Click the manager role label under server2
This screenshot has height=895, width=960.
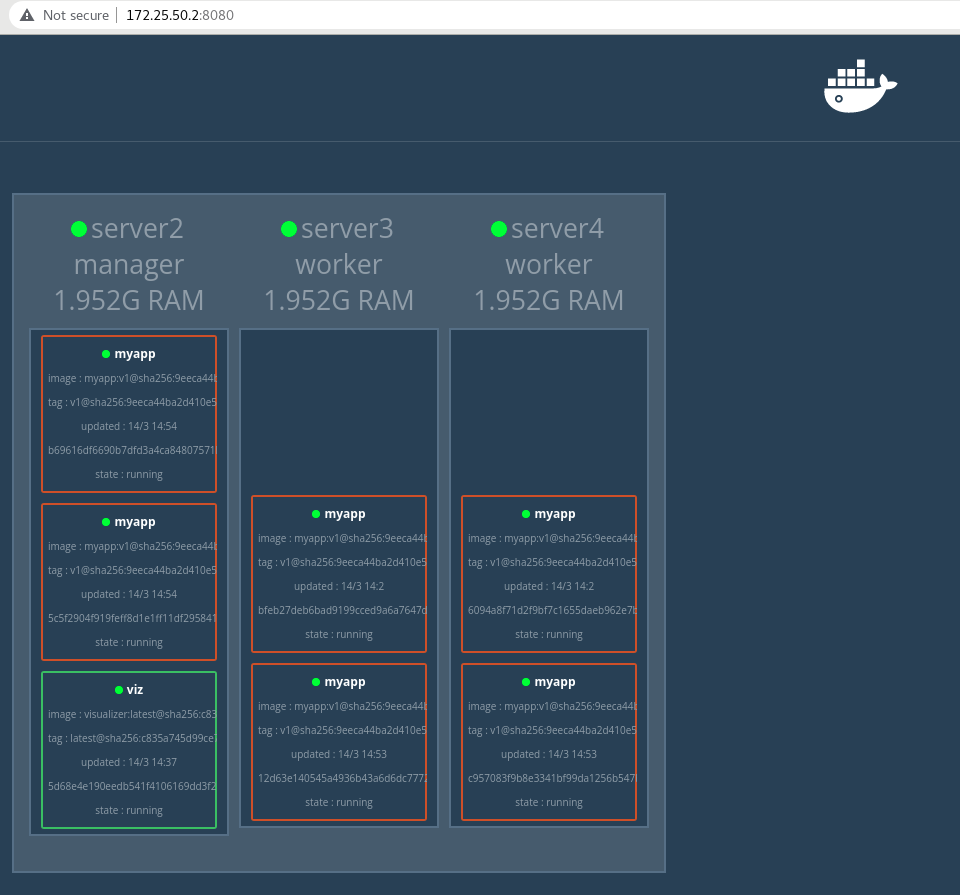point(129,265)
